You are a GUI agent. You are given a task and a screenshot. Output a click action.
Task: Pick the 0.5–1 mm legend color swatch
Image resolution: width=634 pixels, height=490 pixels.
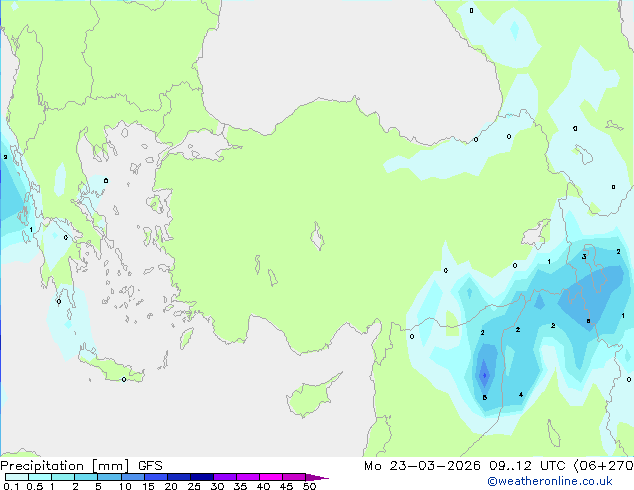coord(40,477)
